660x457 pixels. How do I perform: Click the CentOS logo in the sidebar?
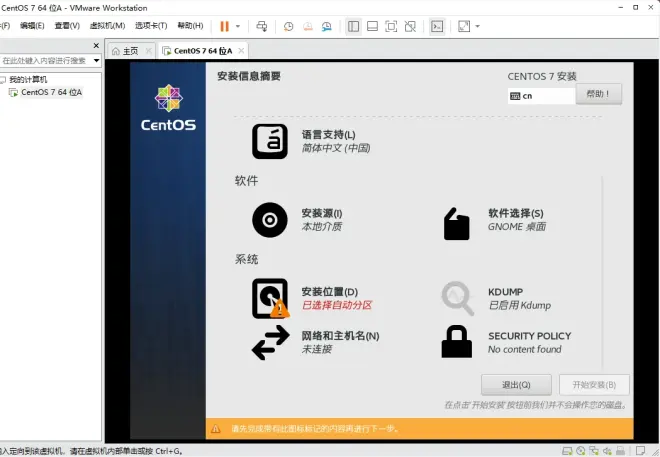[168, 108]
